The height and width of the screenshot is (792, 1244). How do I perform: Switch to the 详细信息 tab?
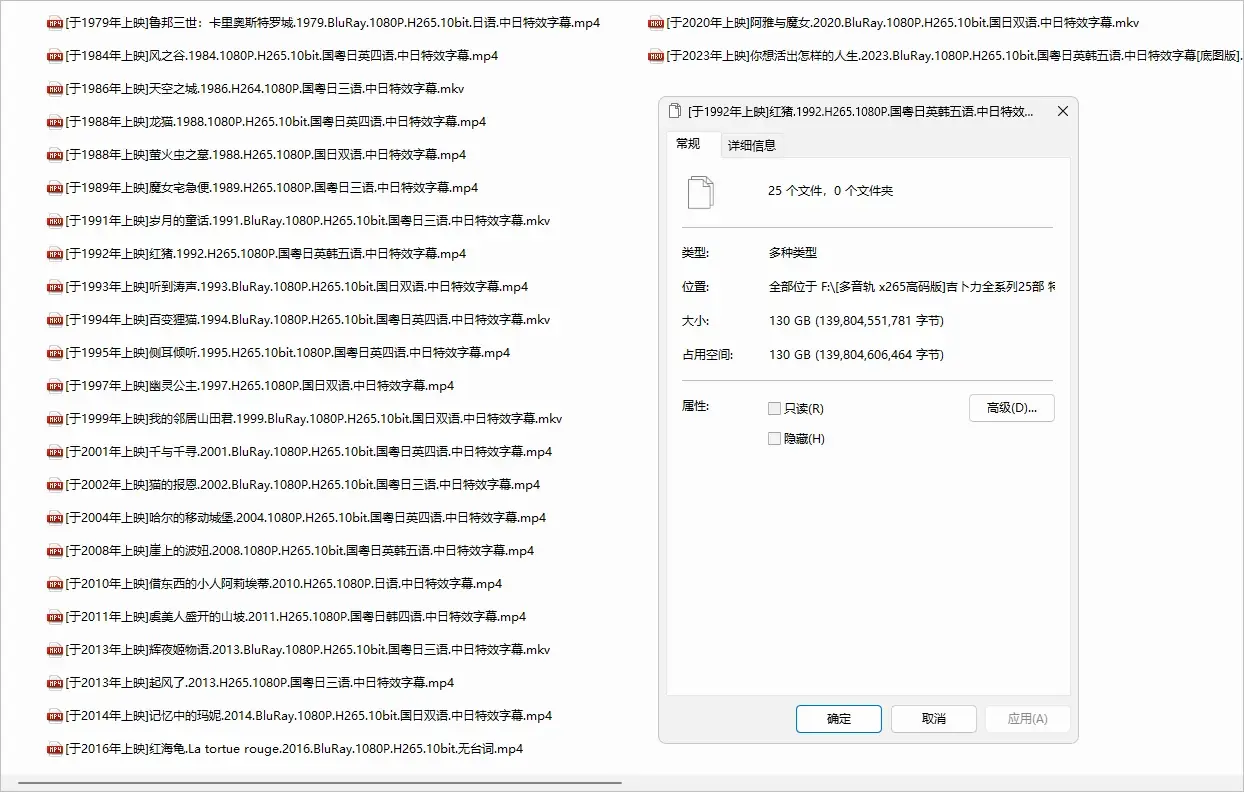751,145
